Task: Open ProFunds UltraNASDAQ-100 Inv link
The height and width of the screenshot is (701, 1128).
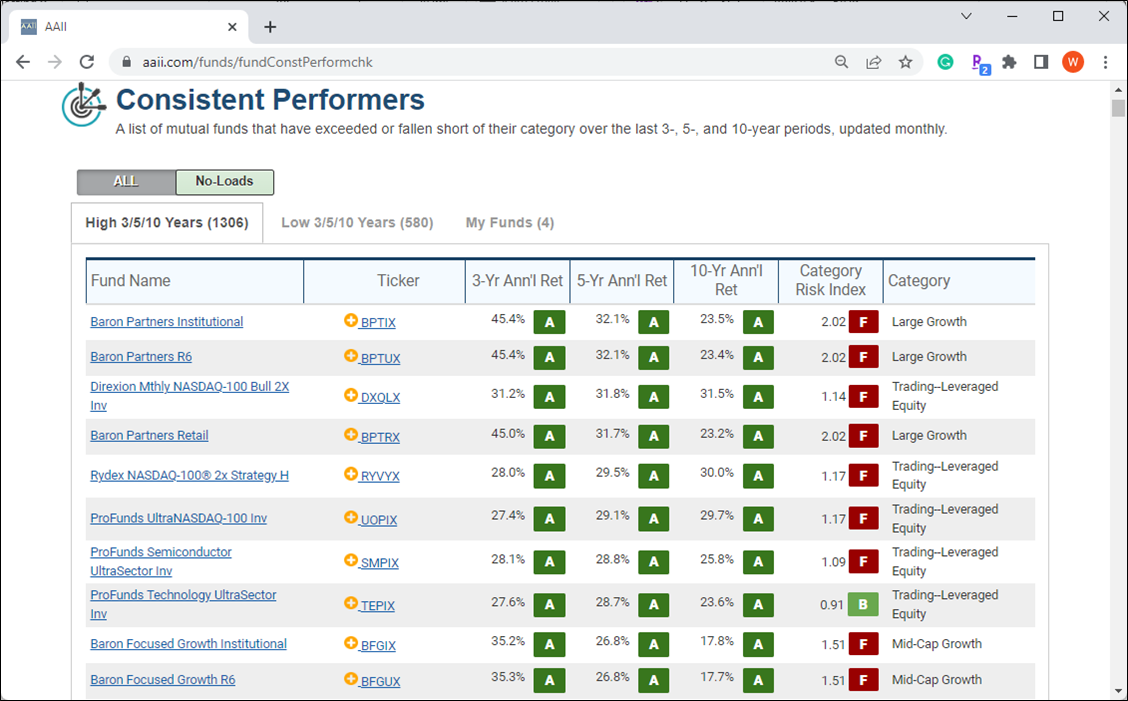Action: 178,518
